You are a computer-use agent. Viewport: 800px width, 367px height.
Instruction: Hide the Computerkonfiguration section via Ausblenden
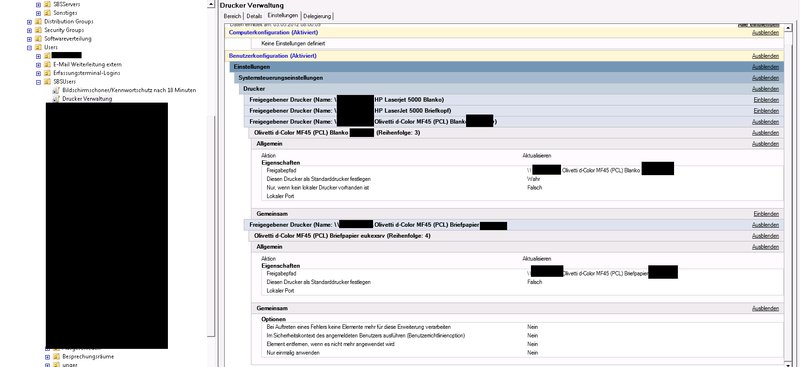[765, 33]
